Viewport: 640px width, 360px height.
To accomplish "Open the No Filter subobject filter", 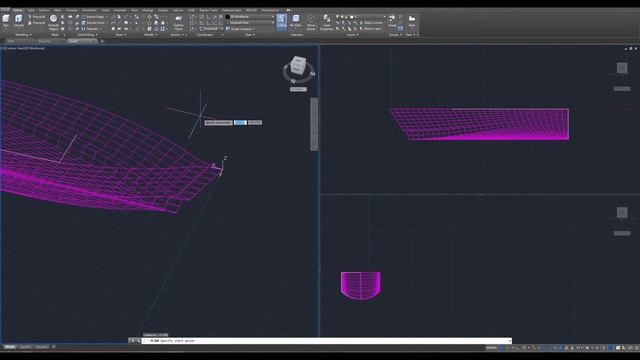I will point(296,22).
